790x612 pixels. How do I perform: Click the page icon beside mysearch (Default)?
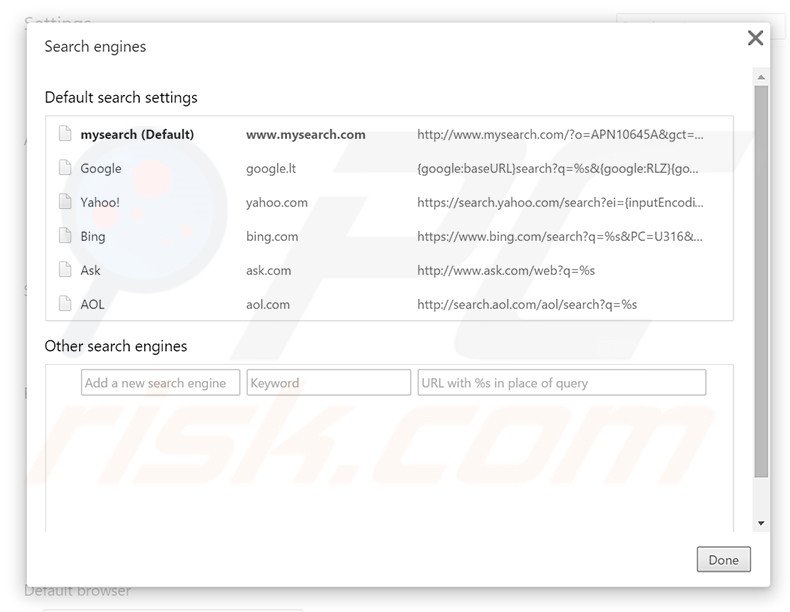click(65, 133)
